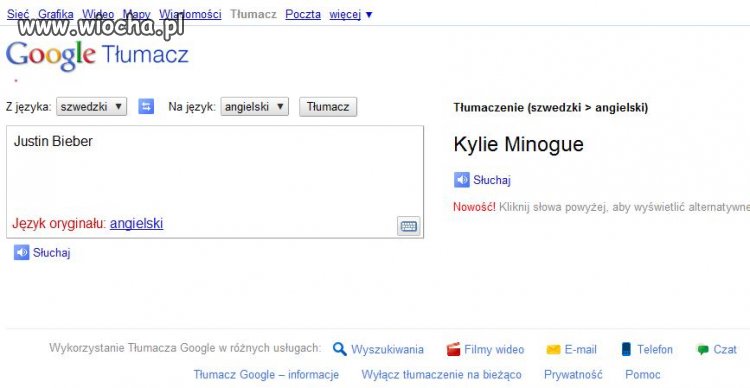The image size is (750, 388).
Task: Click the swap languages icon
Action: click(146, 106)
